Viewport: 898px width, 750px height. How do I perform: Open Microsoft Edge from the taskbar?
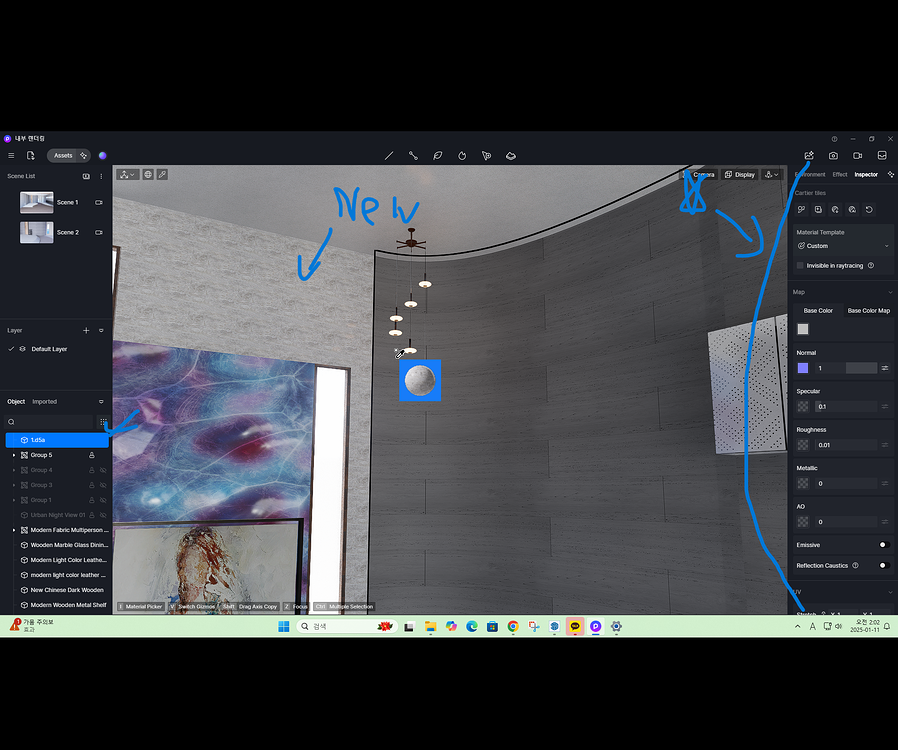(471, 625)
